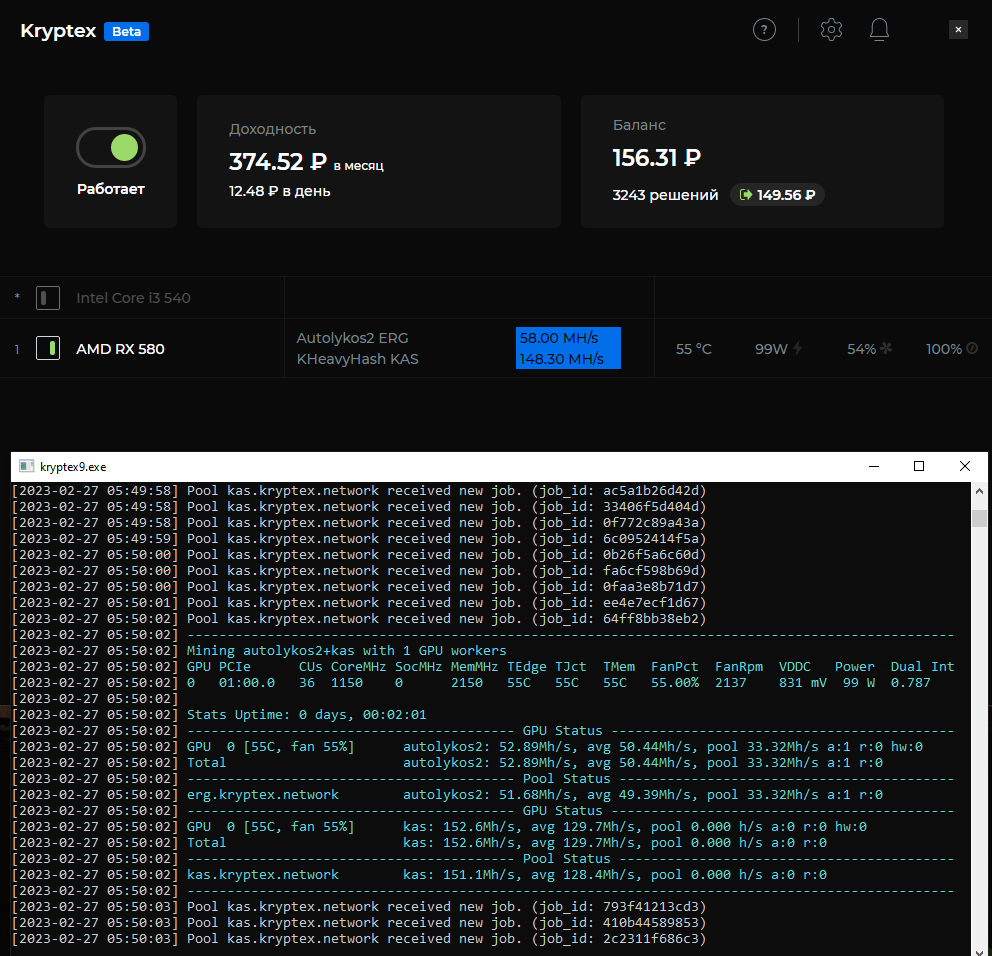This screenshot has height=956, width=992.
Task: Select the AMD RX 580 row label
Action: click(x=120, y=349)
